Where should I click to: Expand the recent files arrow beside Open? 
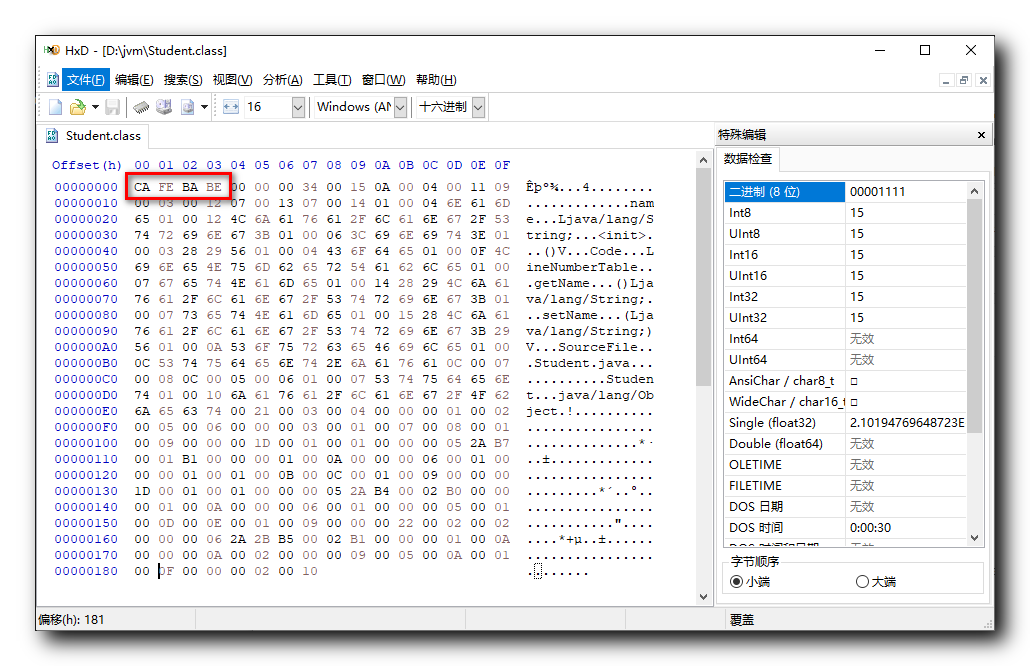point(95,107)
